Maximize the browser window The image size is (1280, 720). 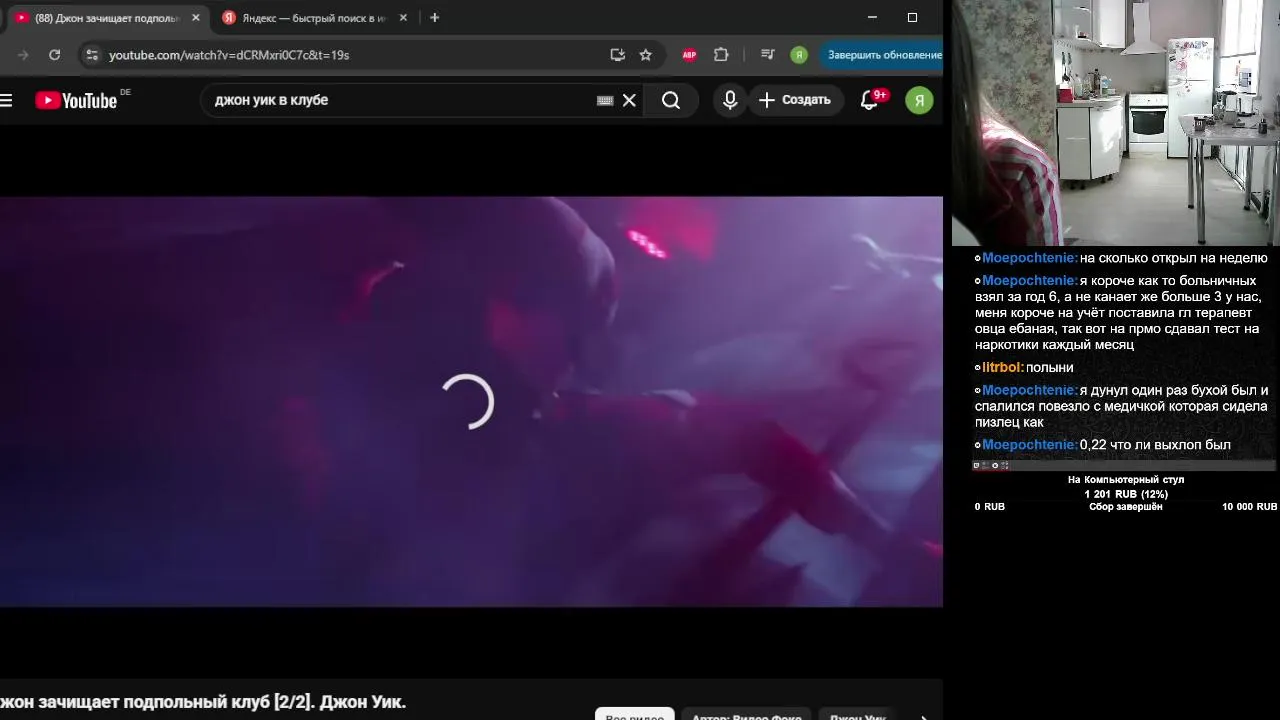(x=912, y=17)
